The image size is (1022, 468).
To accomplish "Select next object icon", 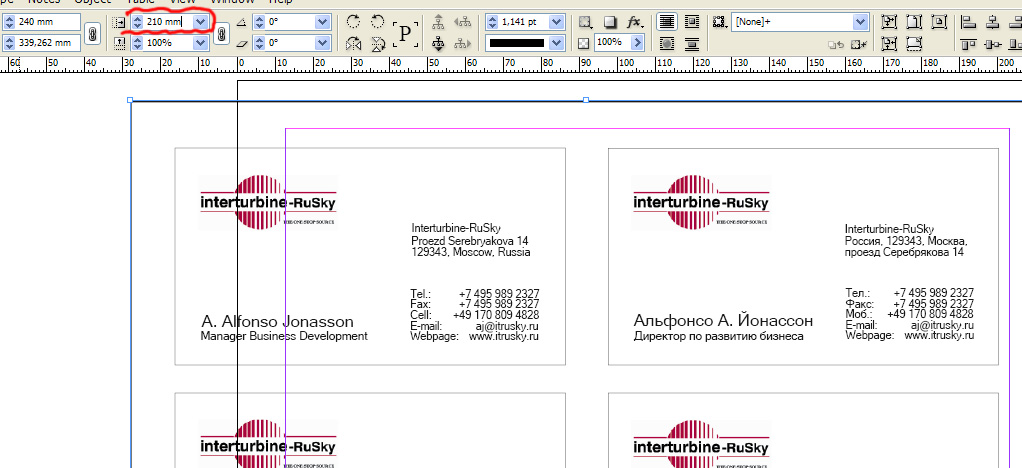I will pyautogui.click(x=463, y=44).
